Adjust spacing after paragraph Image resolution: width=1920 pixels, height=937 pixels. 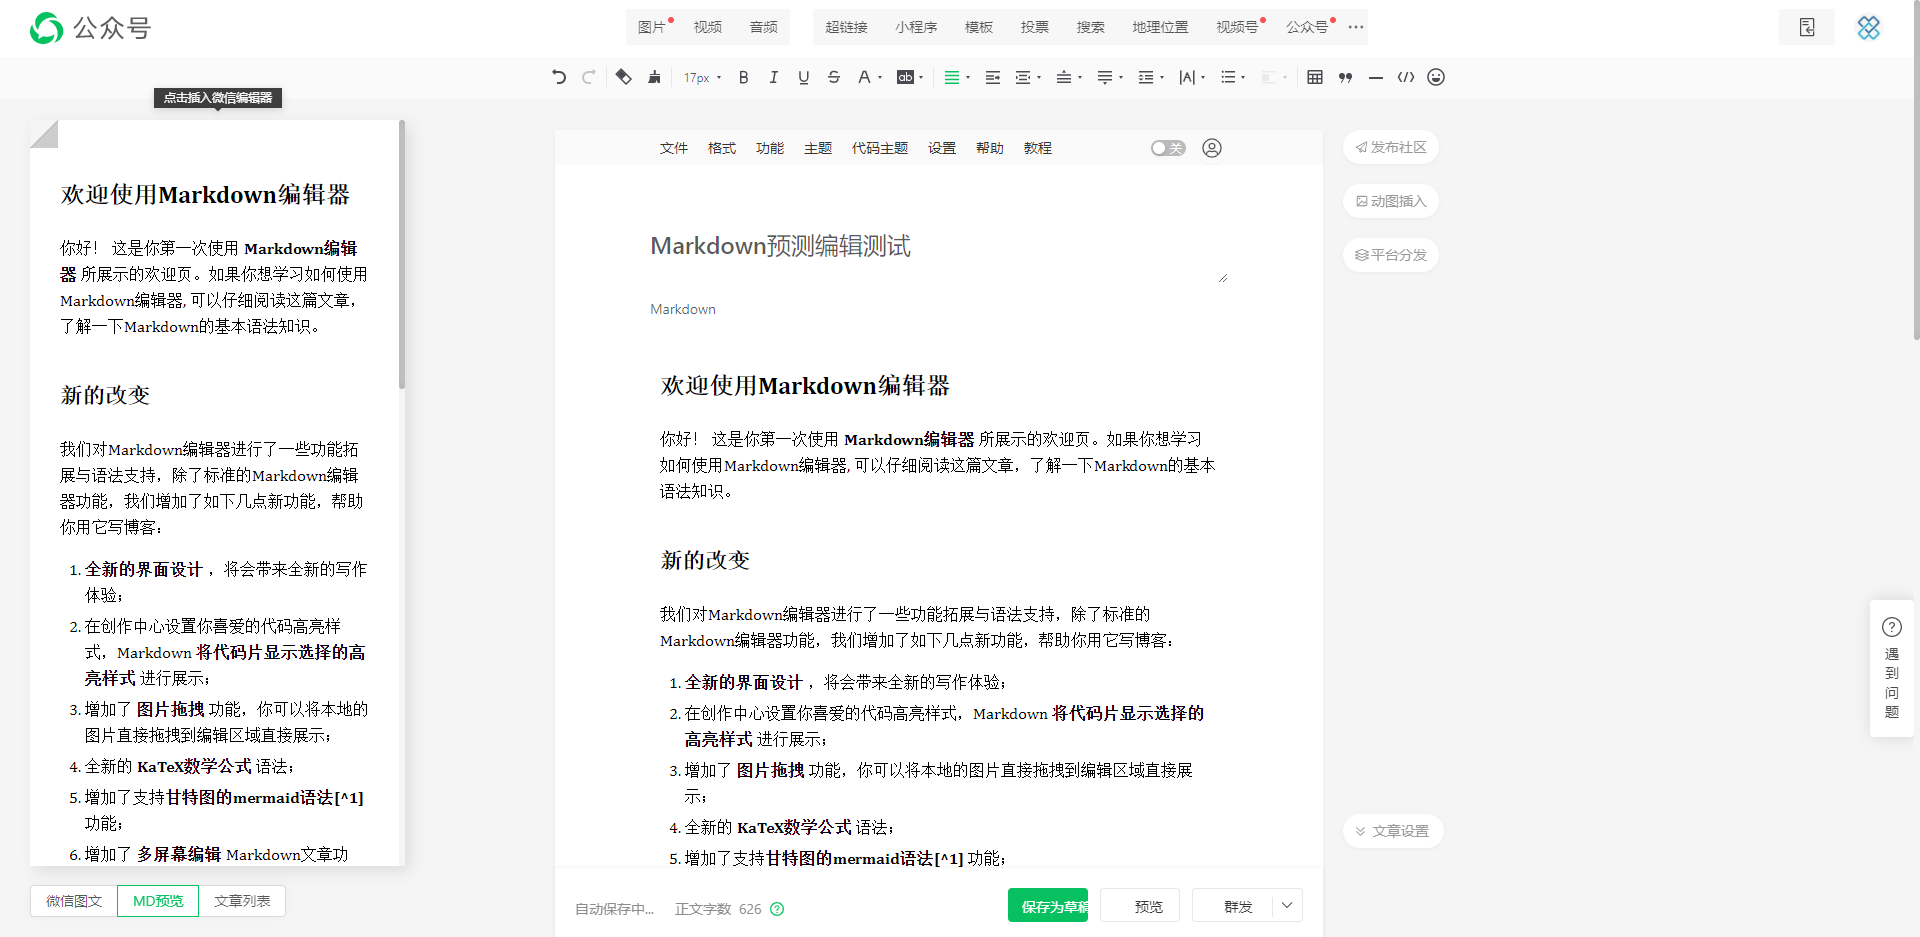pos(1105,77)
